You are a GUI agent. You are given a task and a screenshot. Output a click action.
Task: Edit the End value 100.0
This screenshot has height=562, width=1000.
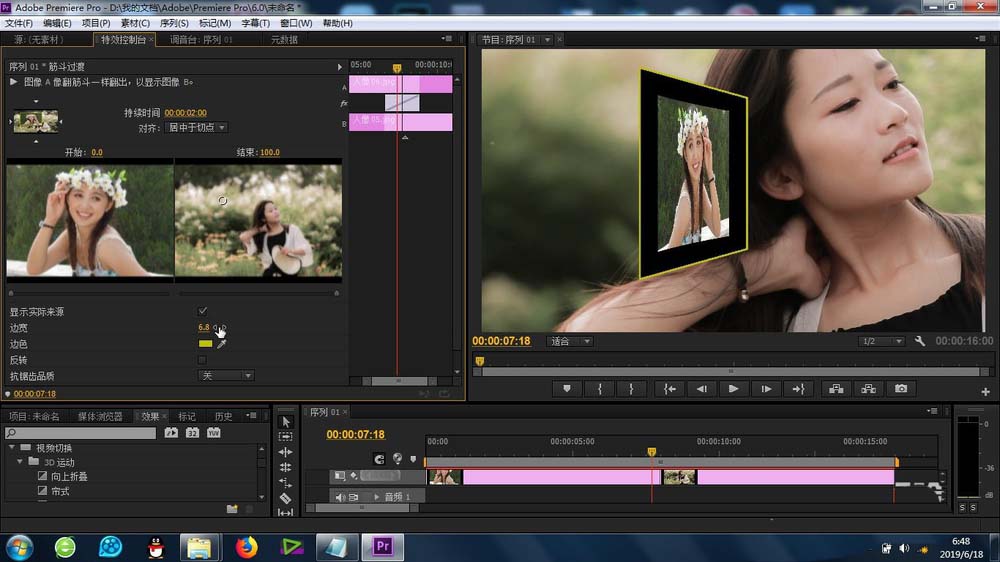pos(270,152)
